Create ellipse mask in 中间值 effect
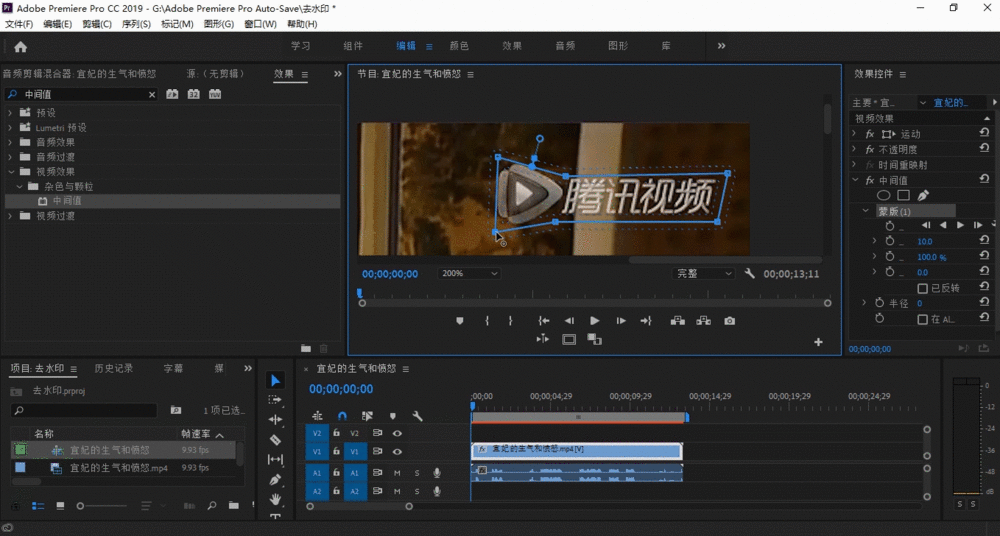 point(883,195)
